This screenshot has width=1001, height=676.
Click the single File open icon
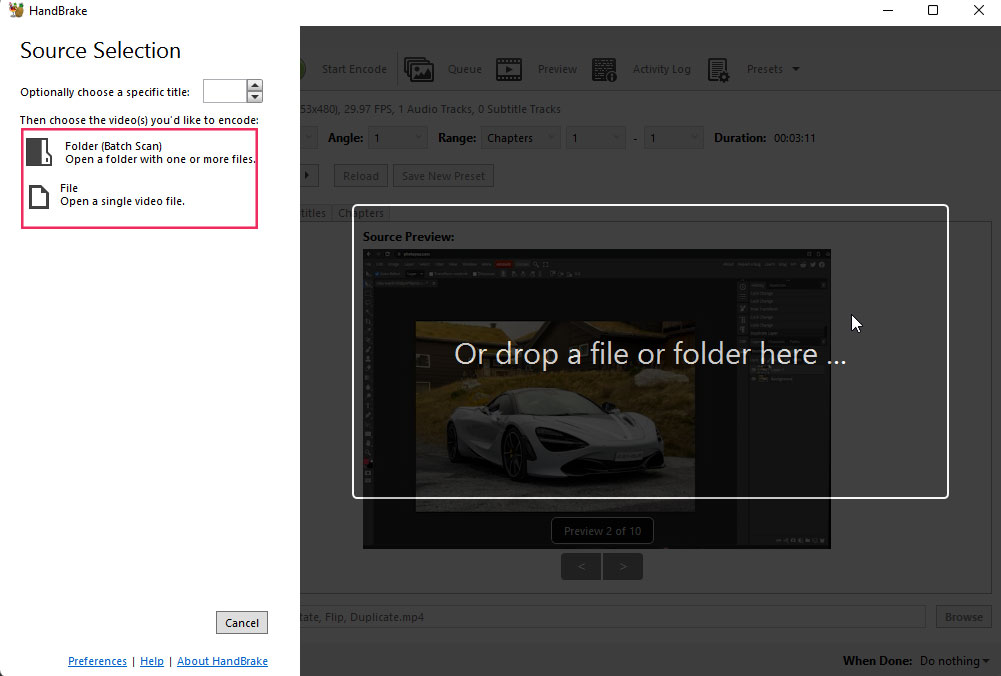tap(39, 196)
